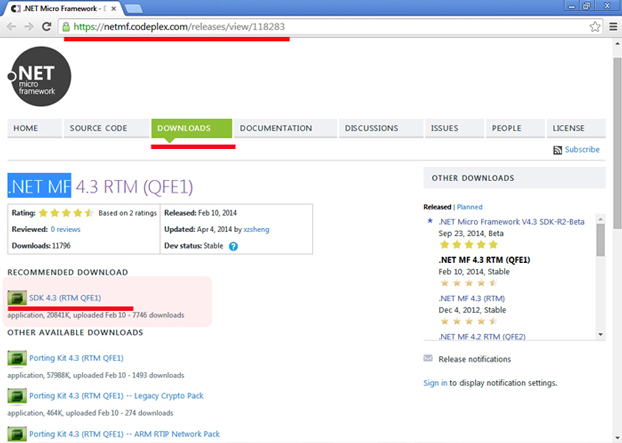The width and height of the screenshot is (622, 443).
Task: Click the green padlock security icon
Action: tap(66, 27)
